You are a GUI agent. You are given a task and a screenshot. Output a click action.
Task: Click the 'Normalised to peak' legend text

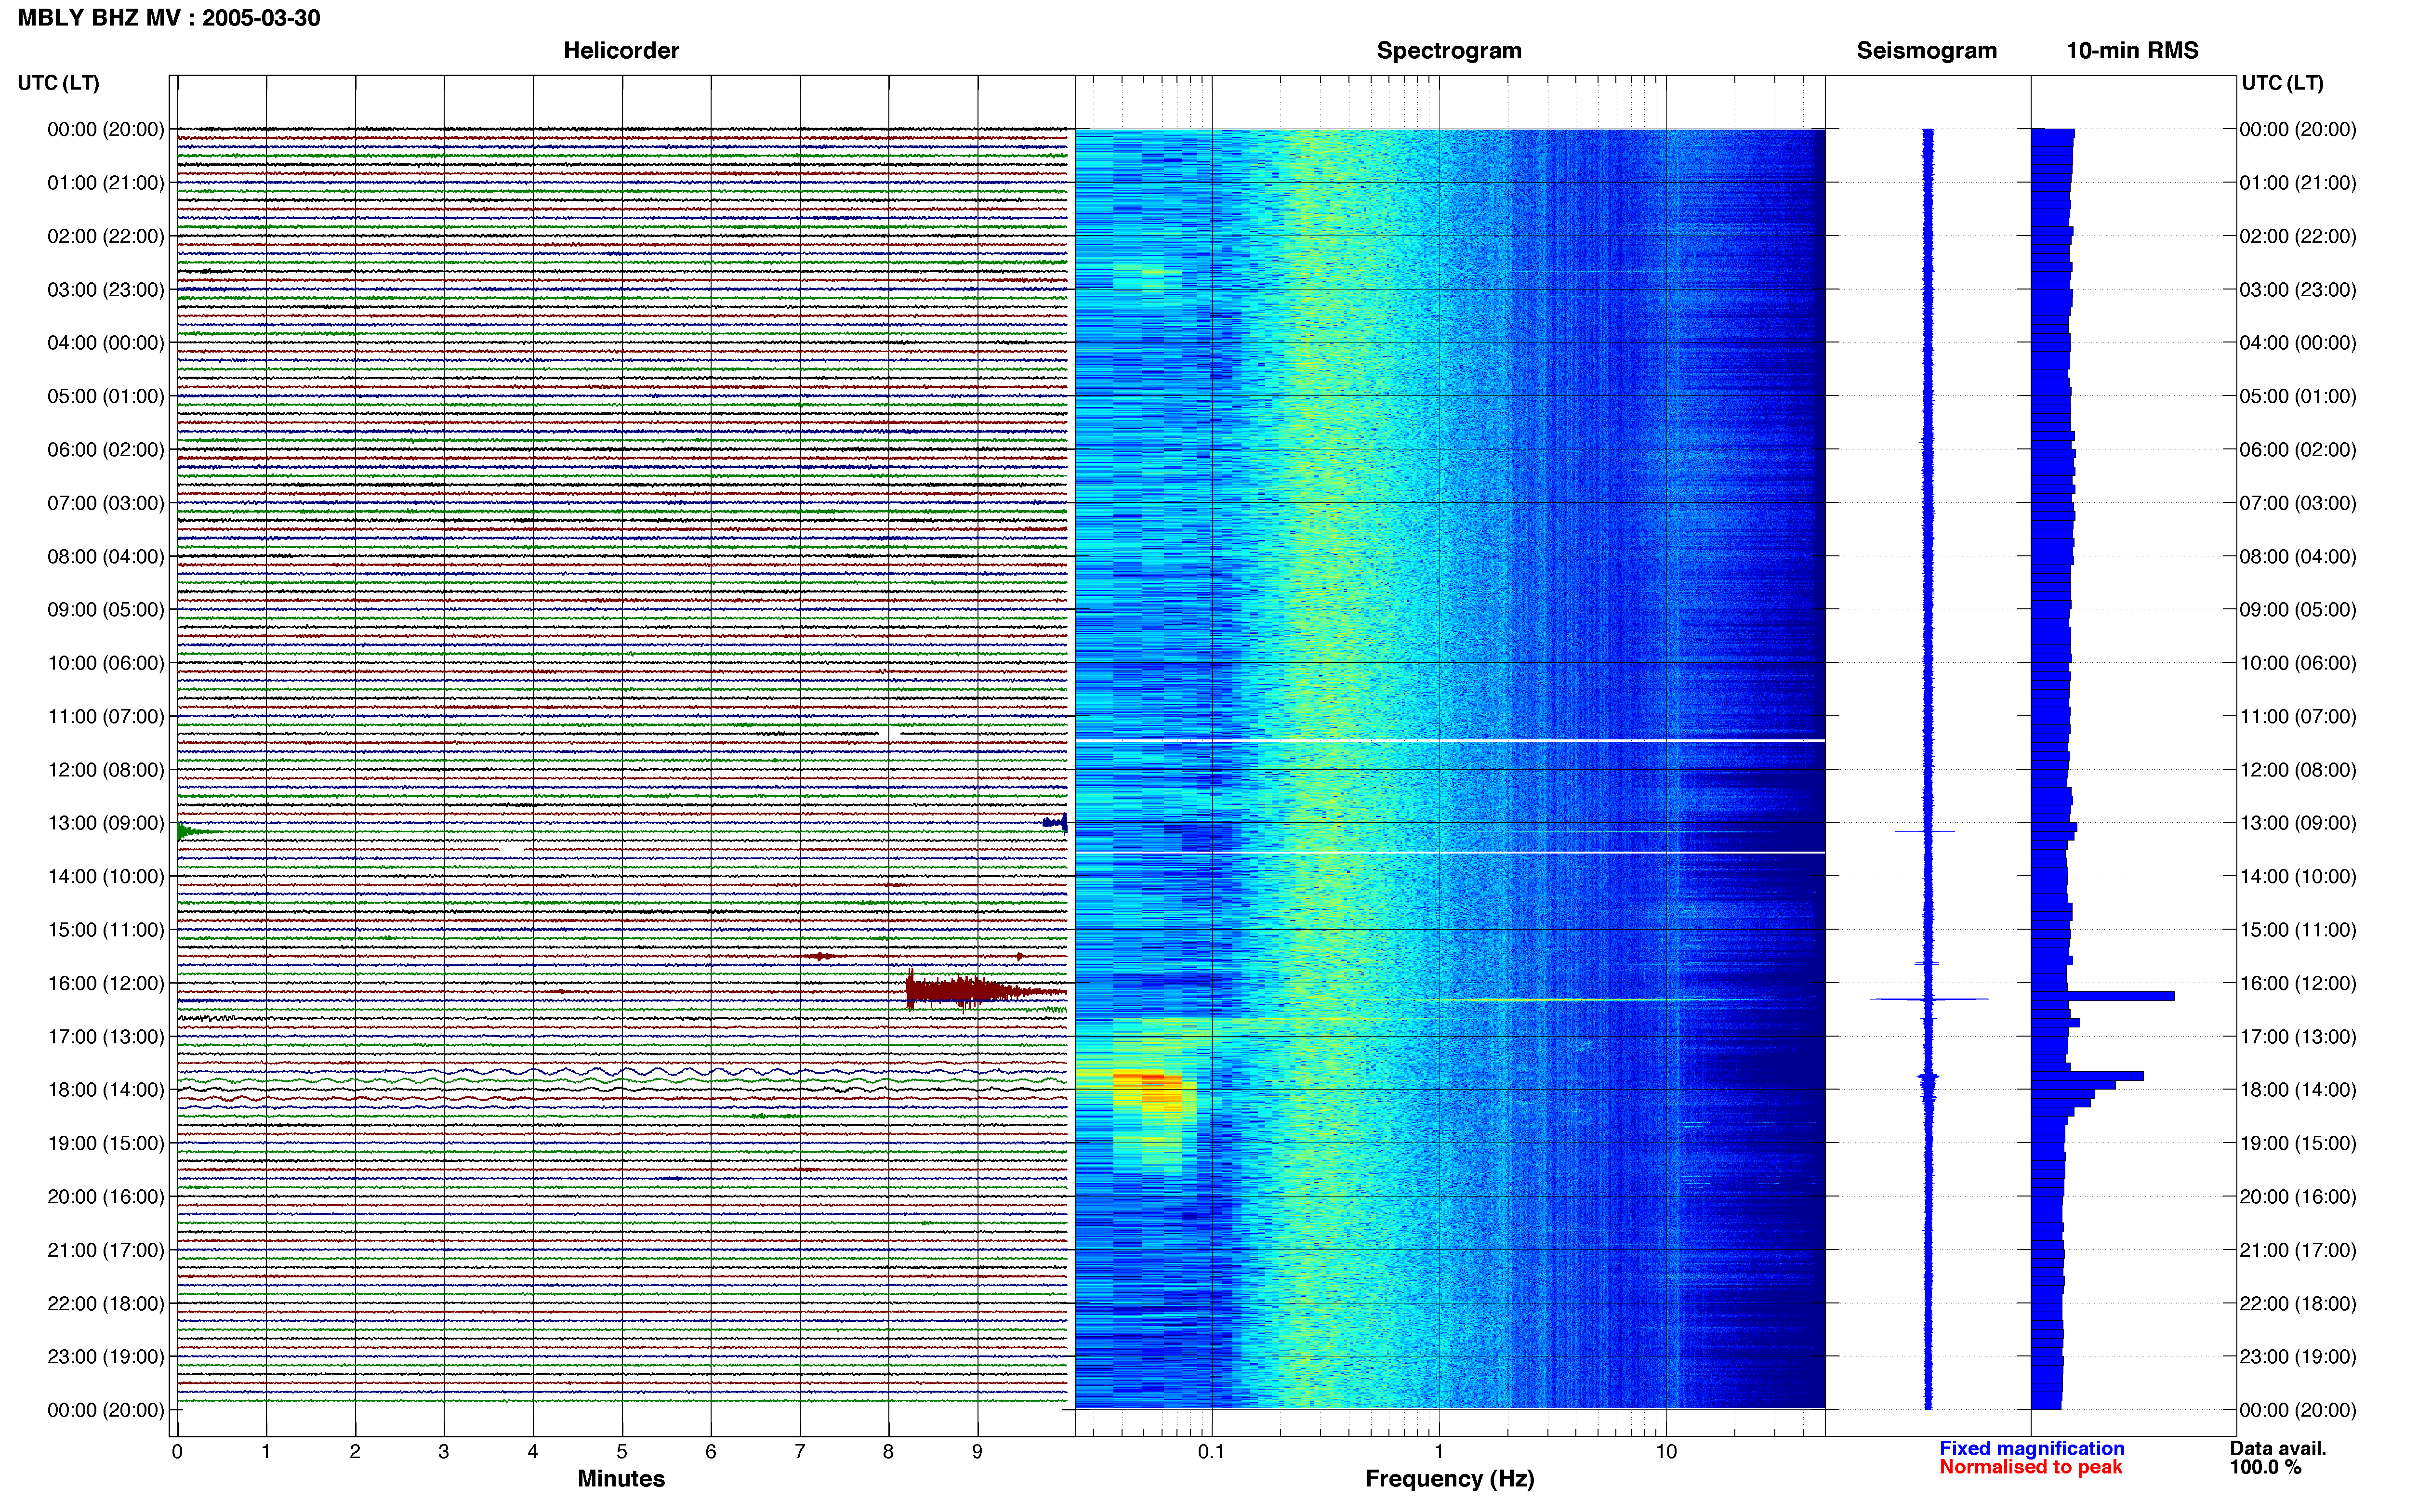tap(2030, 1467)
